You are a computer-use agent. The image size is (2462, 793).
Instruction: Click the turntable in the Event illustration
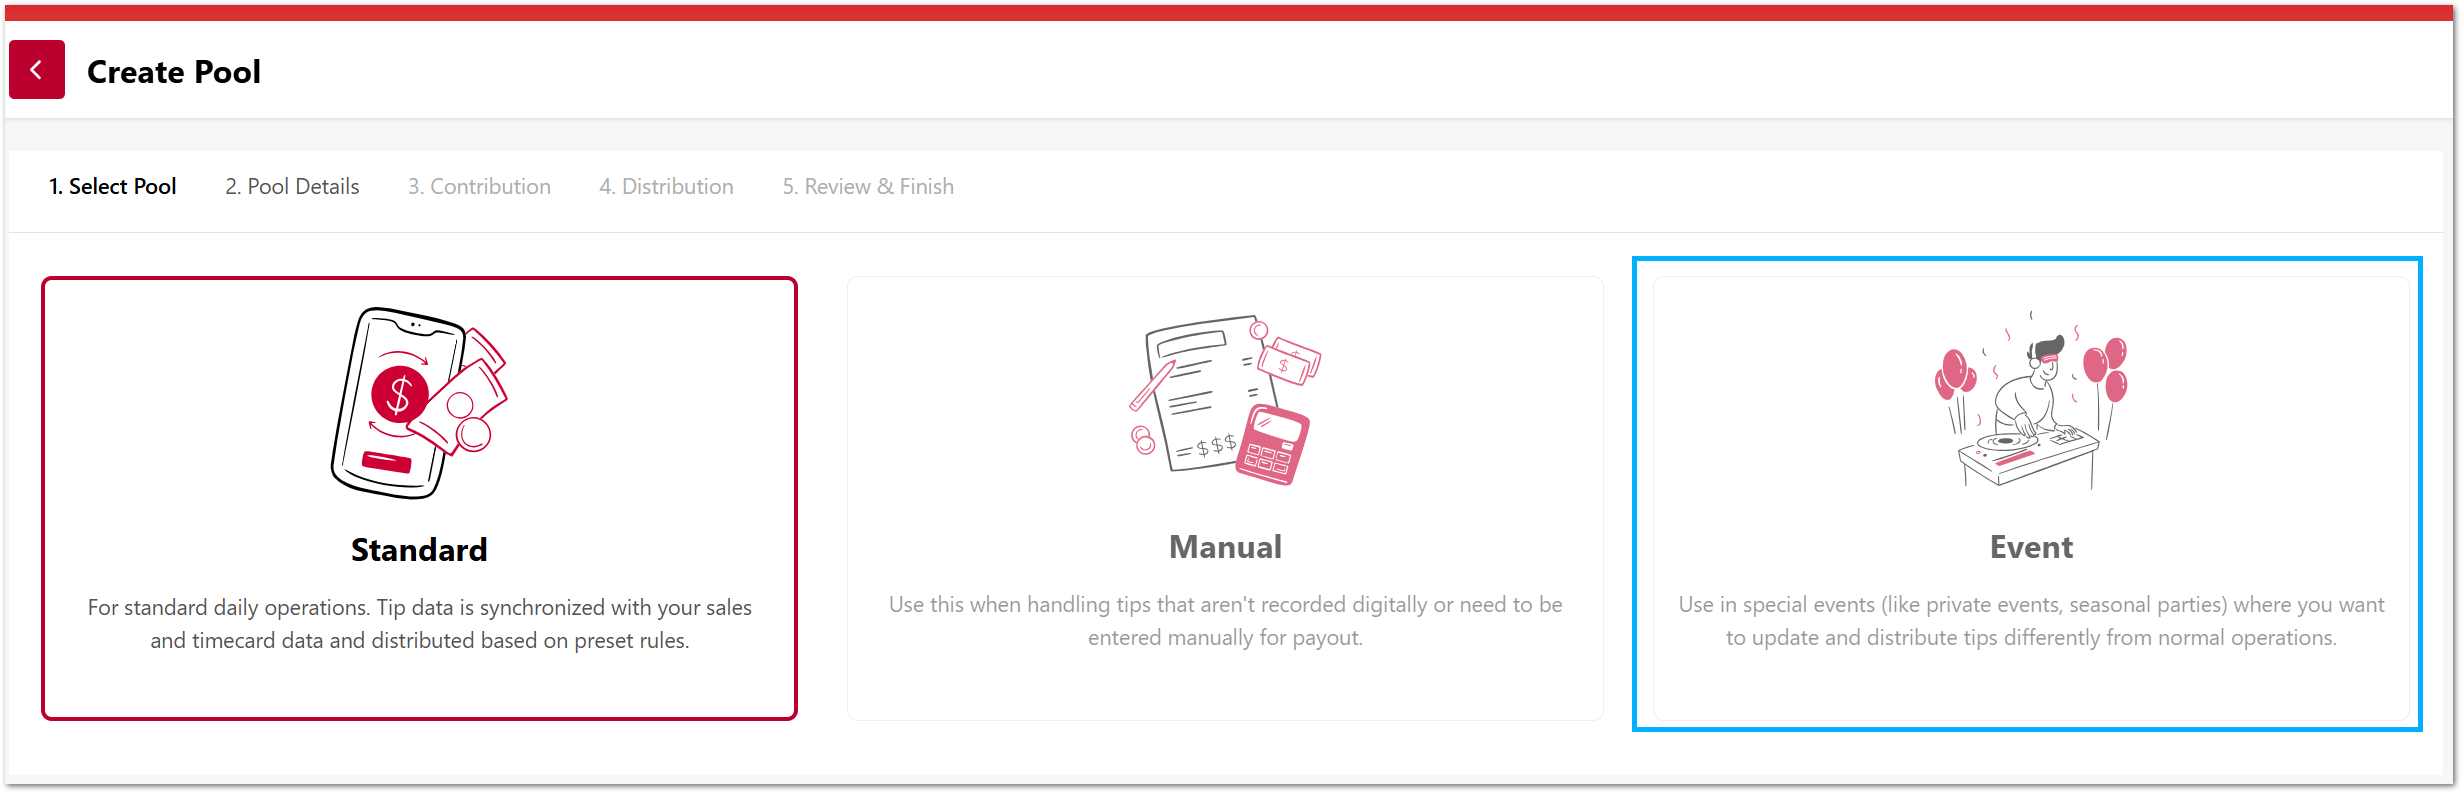pos(2007,440)
